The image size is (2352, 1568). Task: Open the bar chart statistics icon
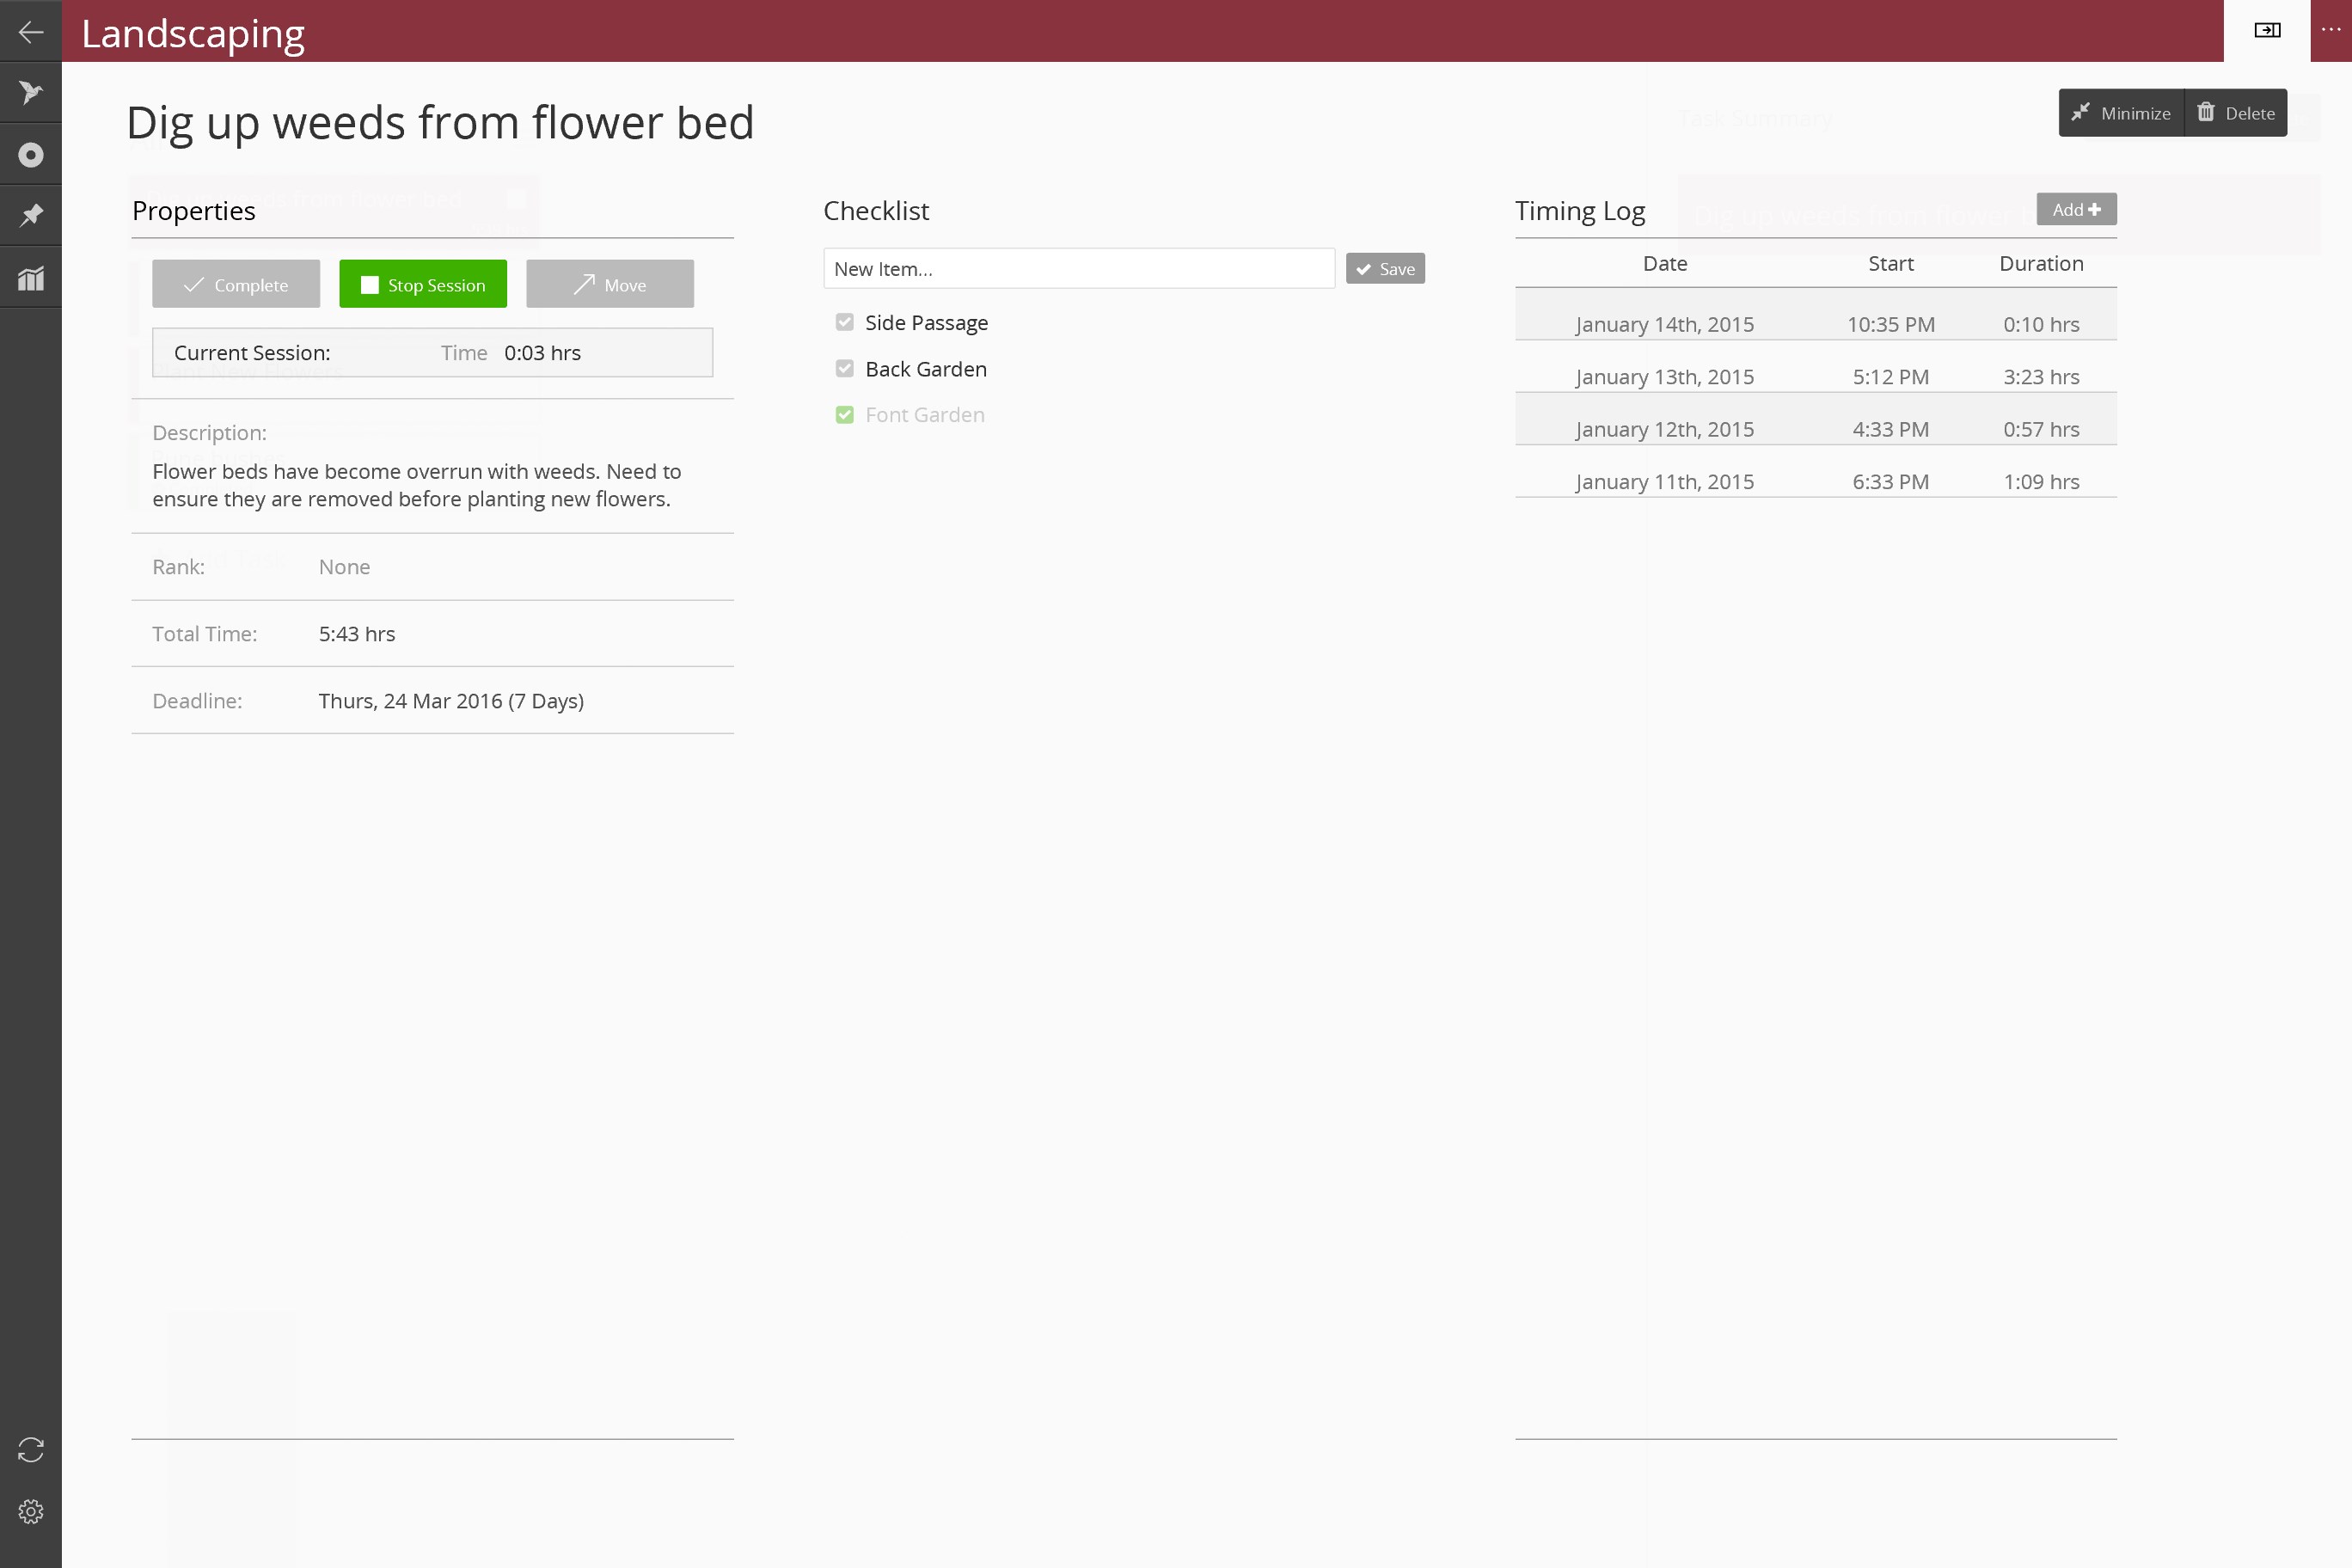coord(31,278)
